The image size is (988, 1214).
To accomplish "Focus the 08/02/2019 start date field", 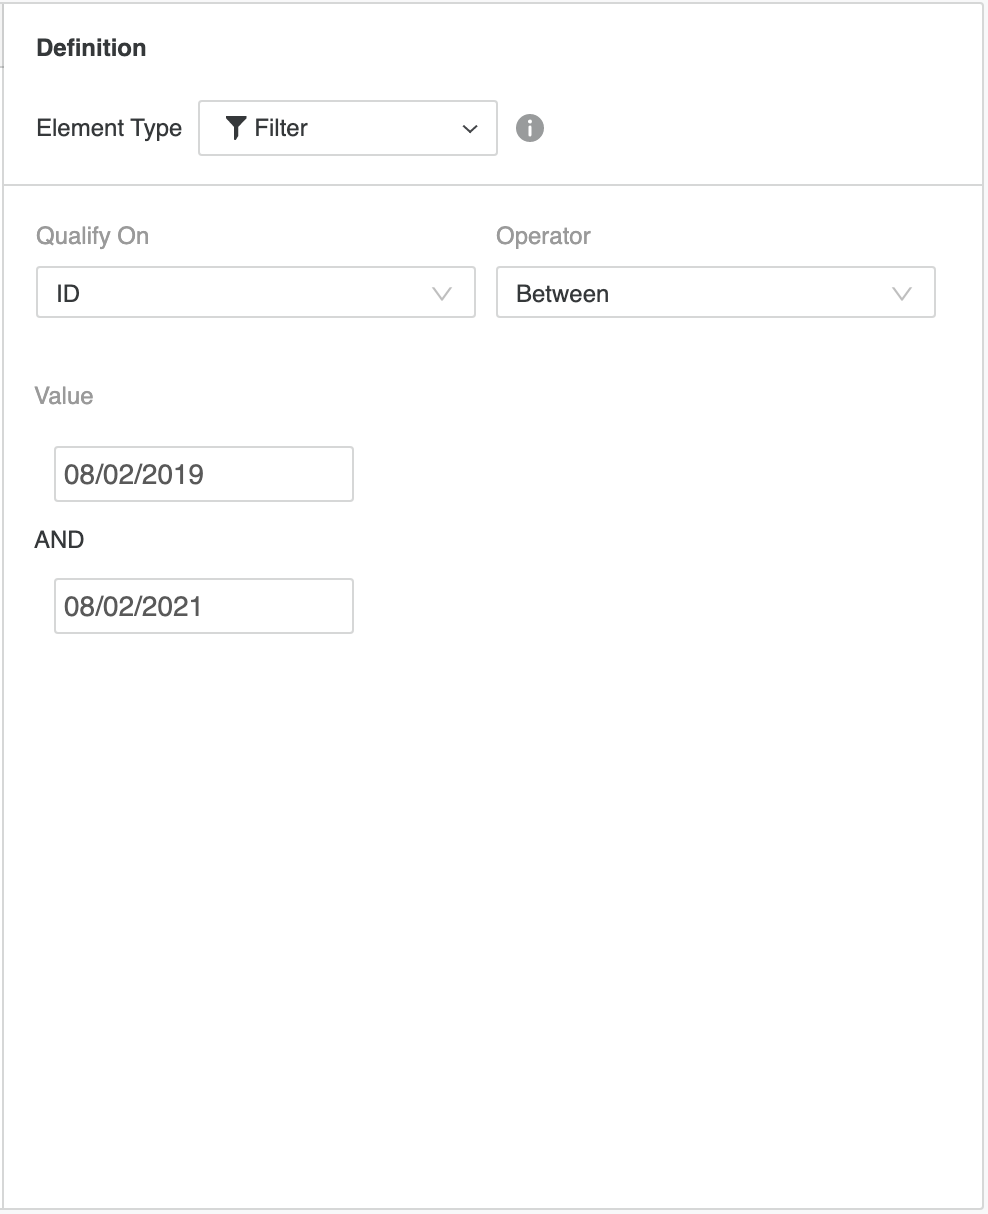I will click(x=203, y=474).
